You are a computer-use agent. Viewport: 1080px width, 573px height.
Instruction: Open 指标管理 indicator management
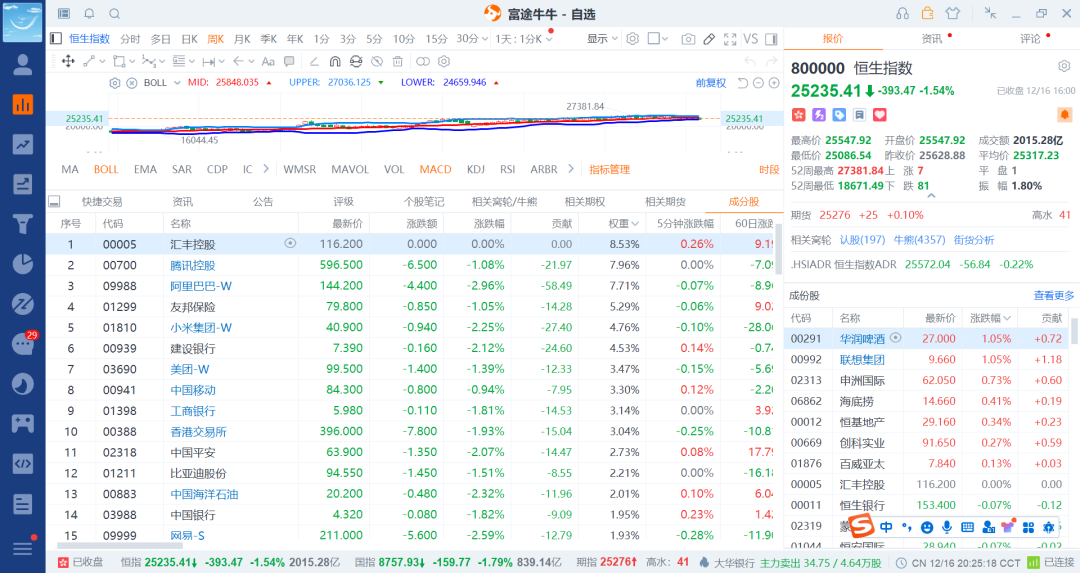(610, 169)
